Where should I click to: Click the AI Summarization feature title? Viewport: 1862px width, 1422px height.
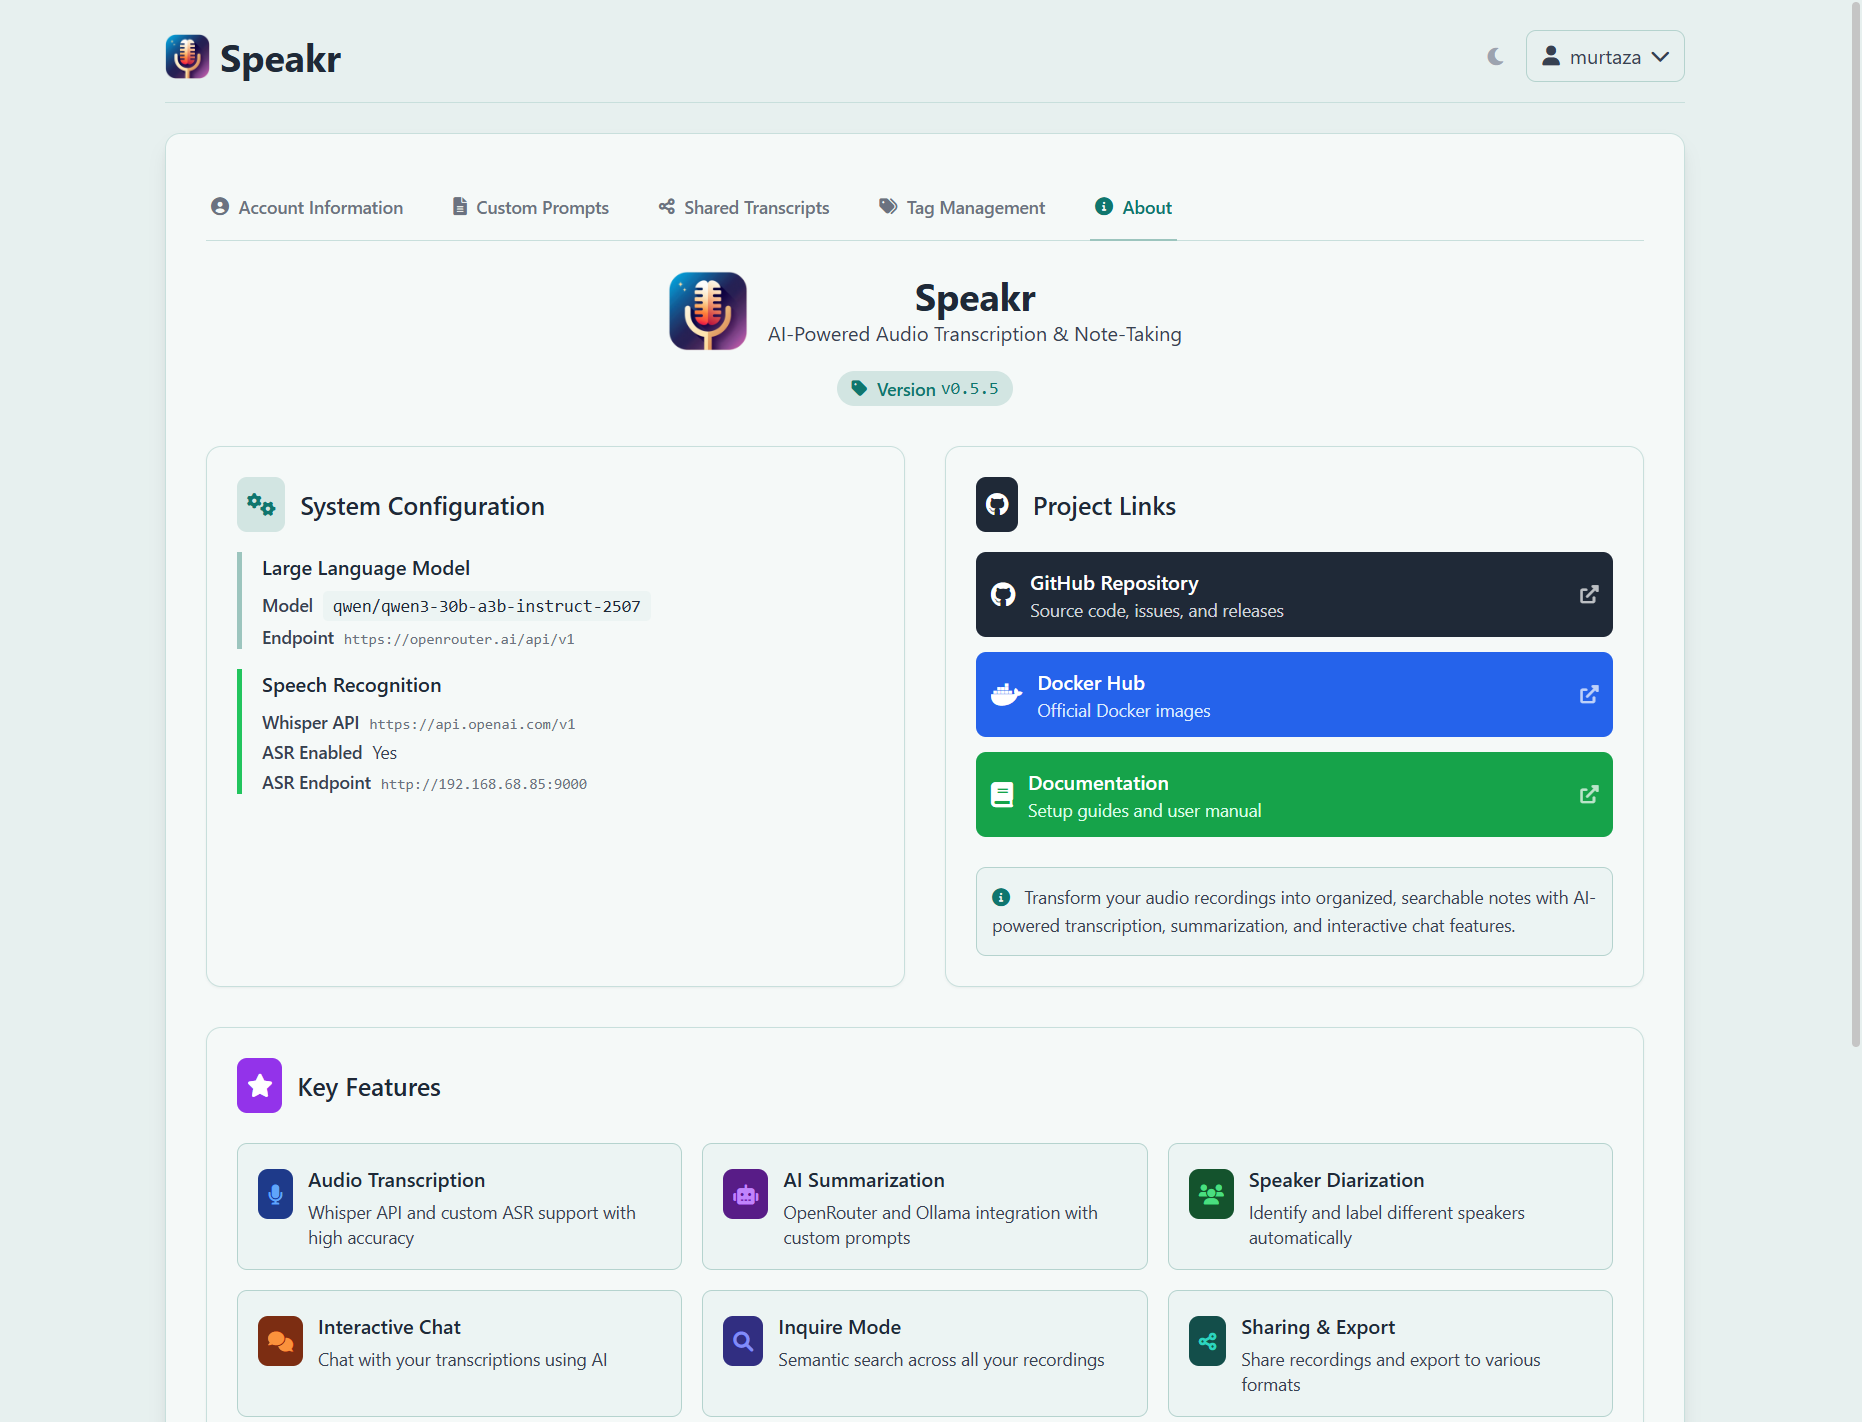pyautogui.click(x=864, y=1180)
